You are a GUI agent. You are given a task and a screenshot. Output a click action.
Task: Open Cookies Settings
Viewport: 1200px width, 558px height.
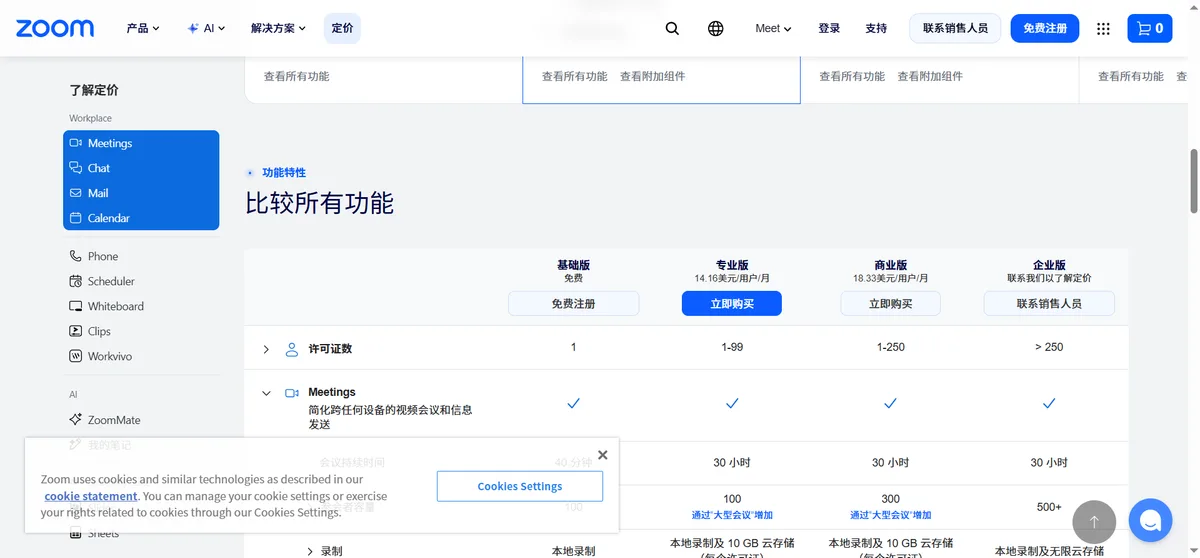[x=520, y=486]
